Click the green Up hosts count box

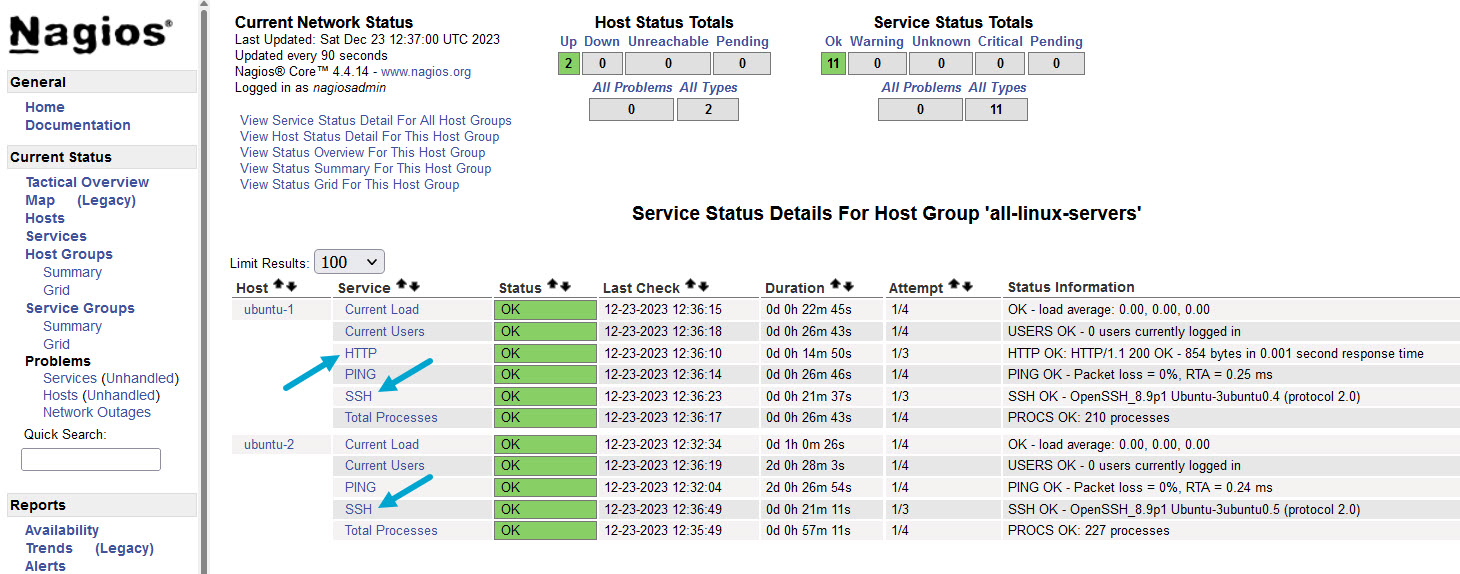(568, 64)
